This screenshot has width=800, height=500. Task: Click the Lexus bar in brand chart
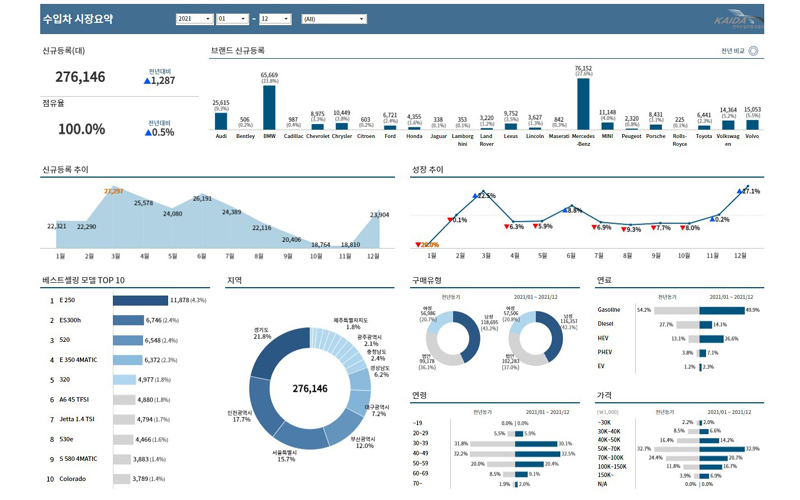(511, 127)
